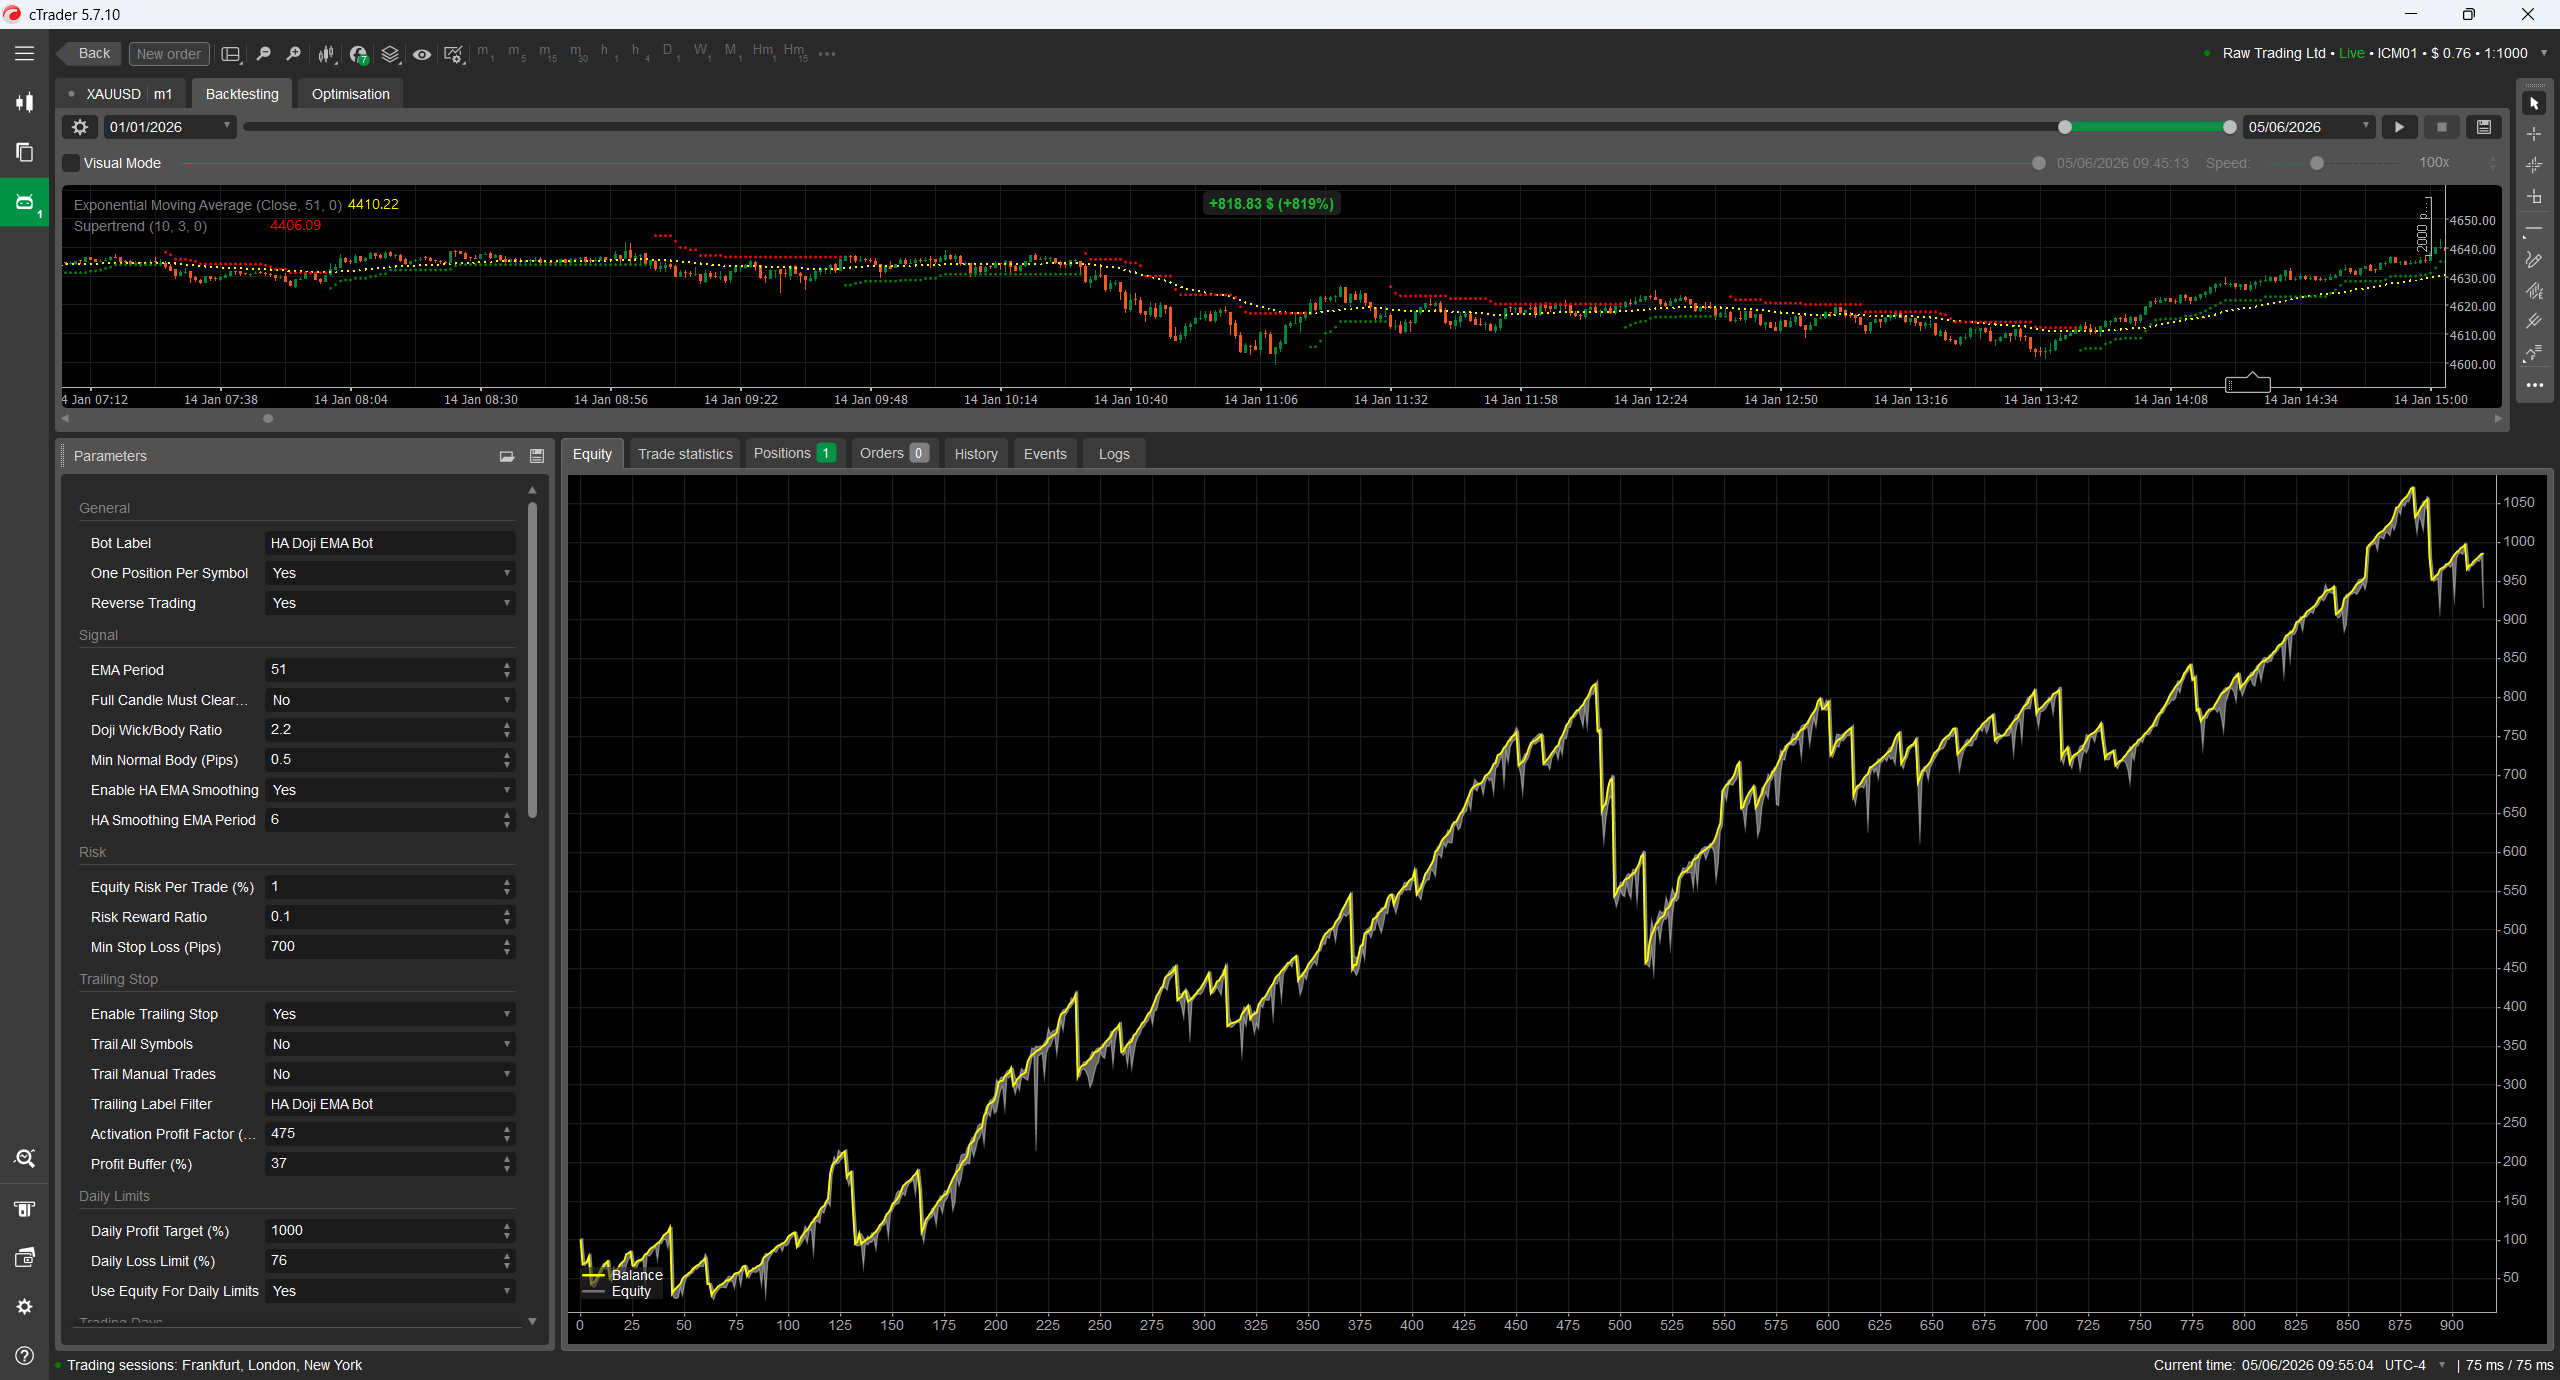
Task: Click the Bot Label input field
Action: point(391,543)
